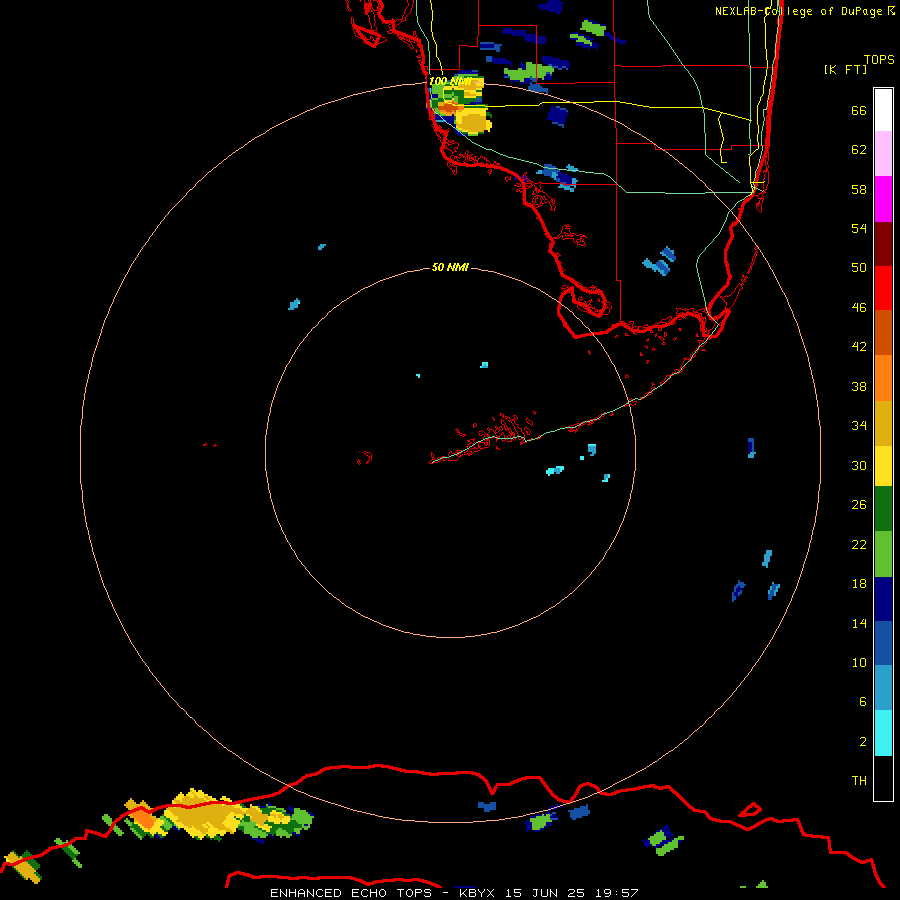Click the TOPS legend title
The height and width of the screenshot is (900, 900).
879,59
